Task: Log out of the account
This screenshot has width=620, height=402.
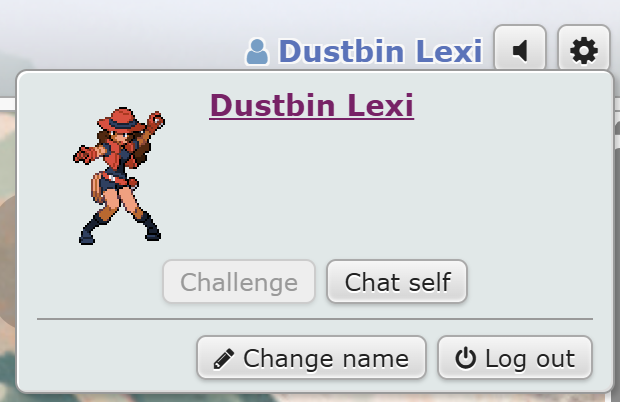Action: [515, 358]
